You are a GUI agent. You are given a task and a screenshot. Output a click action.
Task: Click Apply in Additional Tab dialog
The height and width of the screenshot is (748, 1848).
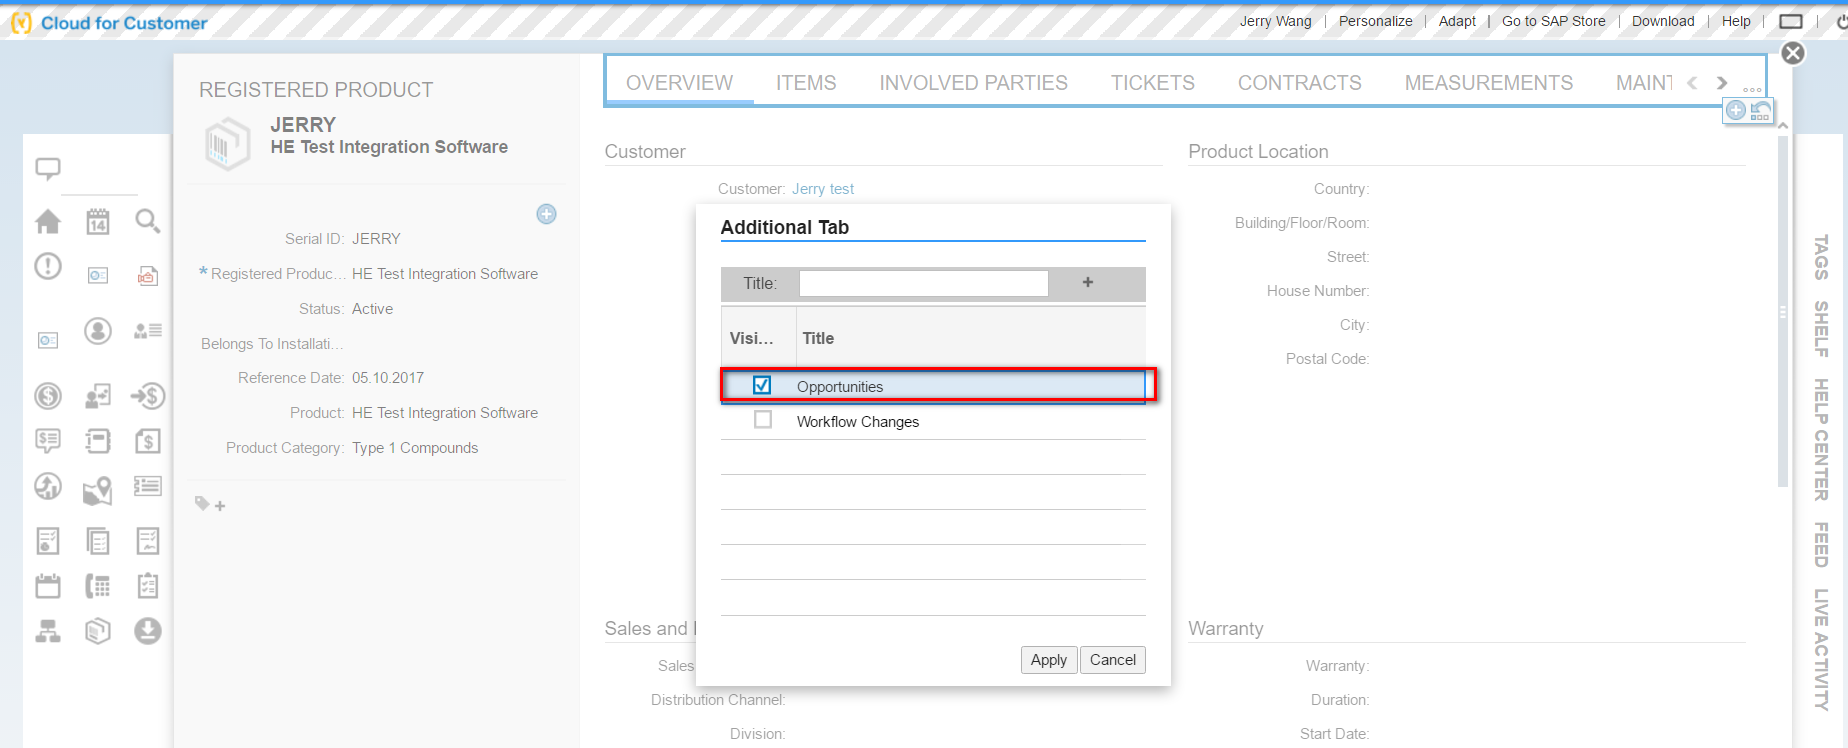click(x=1049, y=660)
